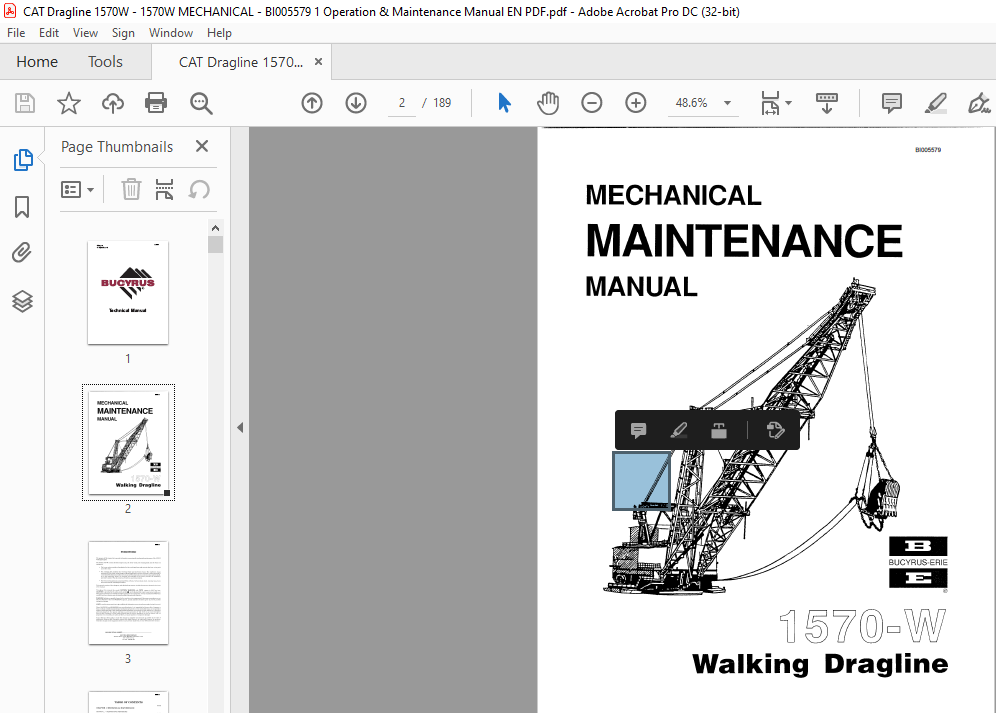The height and width of the screenshot is (713, 996).
Task: Select the CAT Dragline 1570 document tab
Action: (x=241, y=62)
